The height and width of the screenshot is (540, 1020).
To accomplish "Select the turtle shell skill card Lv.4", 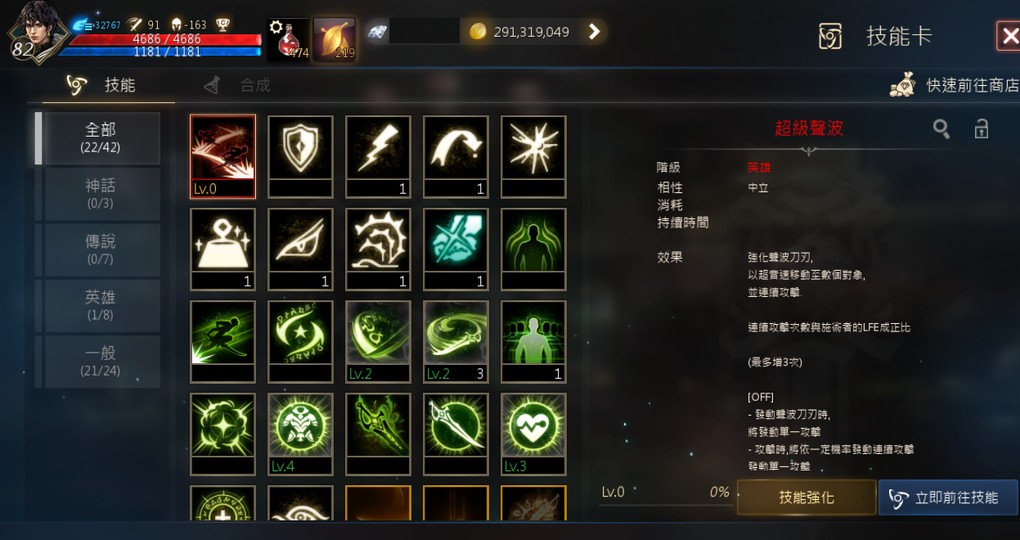I will click(x=300, y=434).
